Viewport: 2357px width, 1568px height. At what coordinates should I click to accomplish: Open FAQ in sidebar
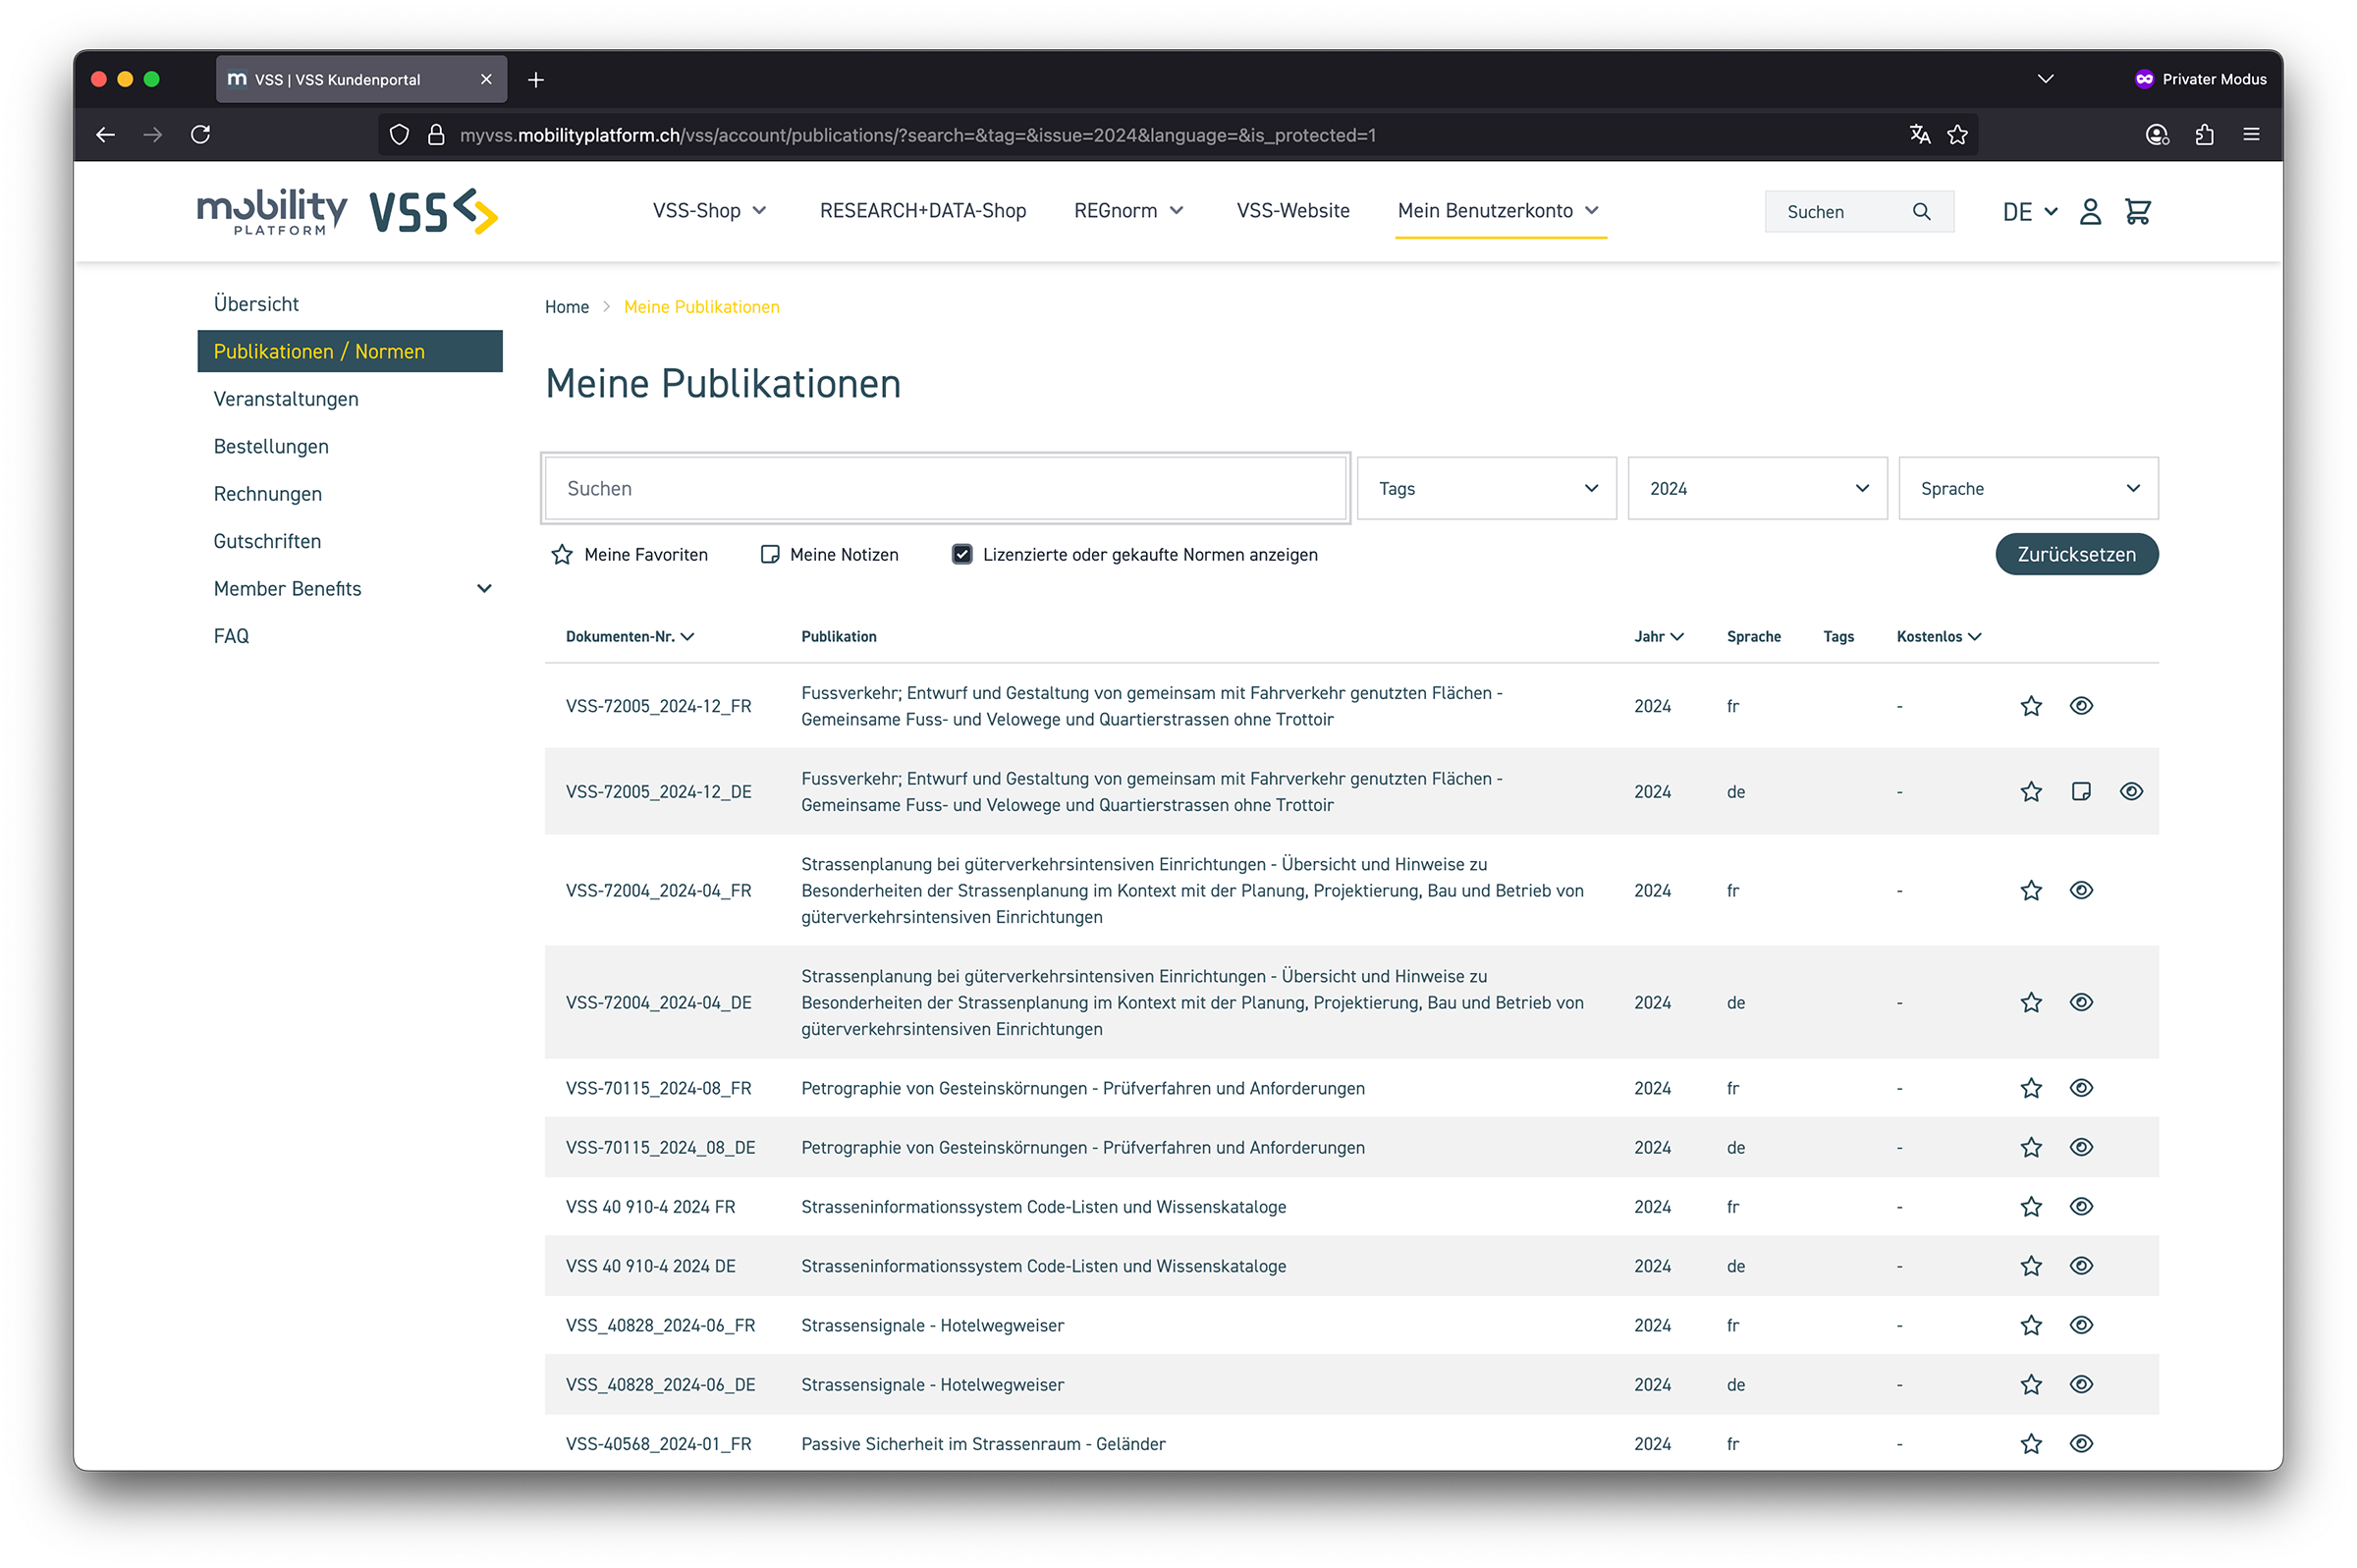(x=231, y=636)
